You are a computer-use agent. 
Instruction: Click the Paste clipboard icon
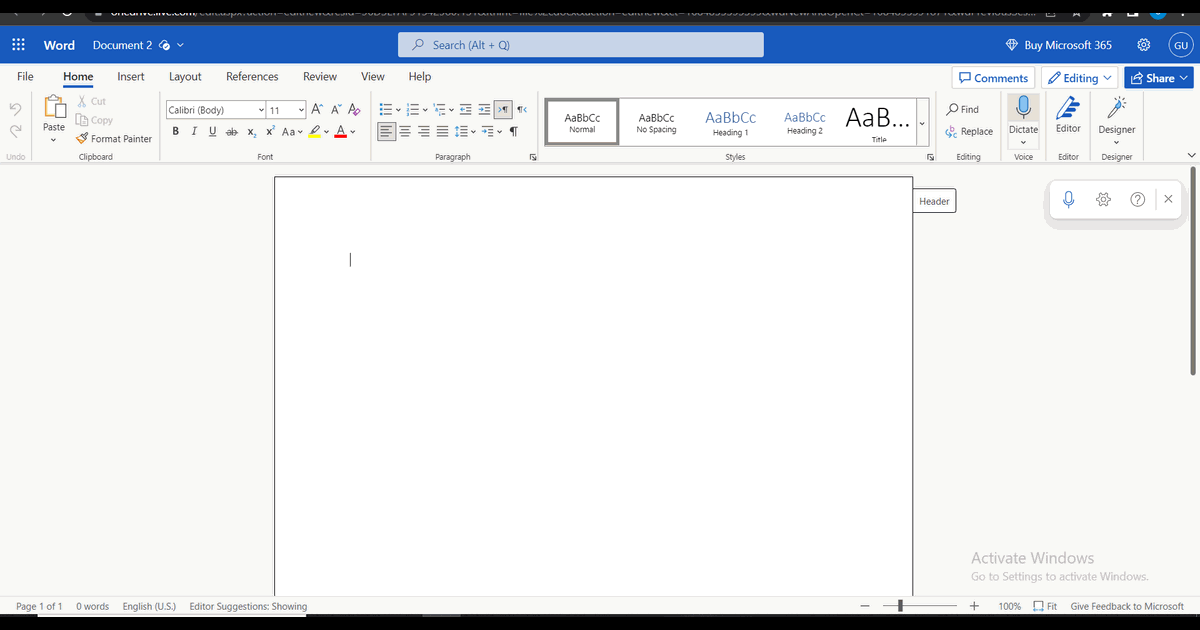(x=54, y=107)
